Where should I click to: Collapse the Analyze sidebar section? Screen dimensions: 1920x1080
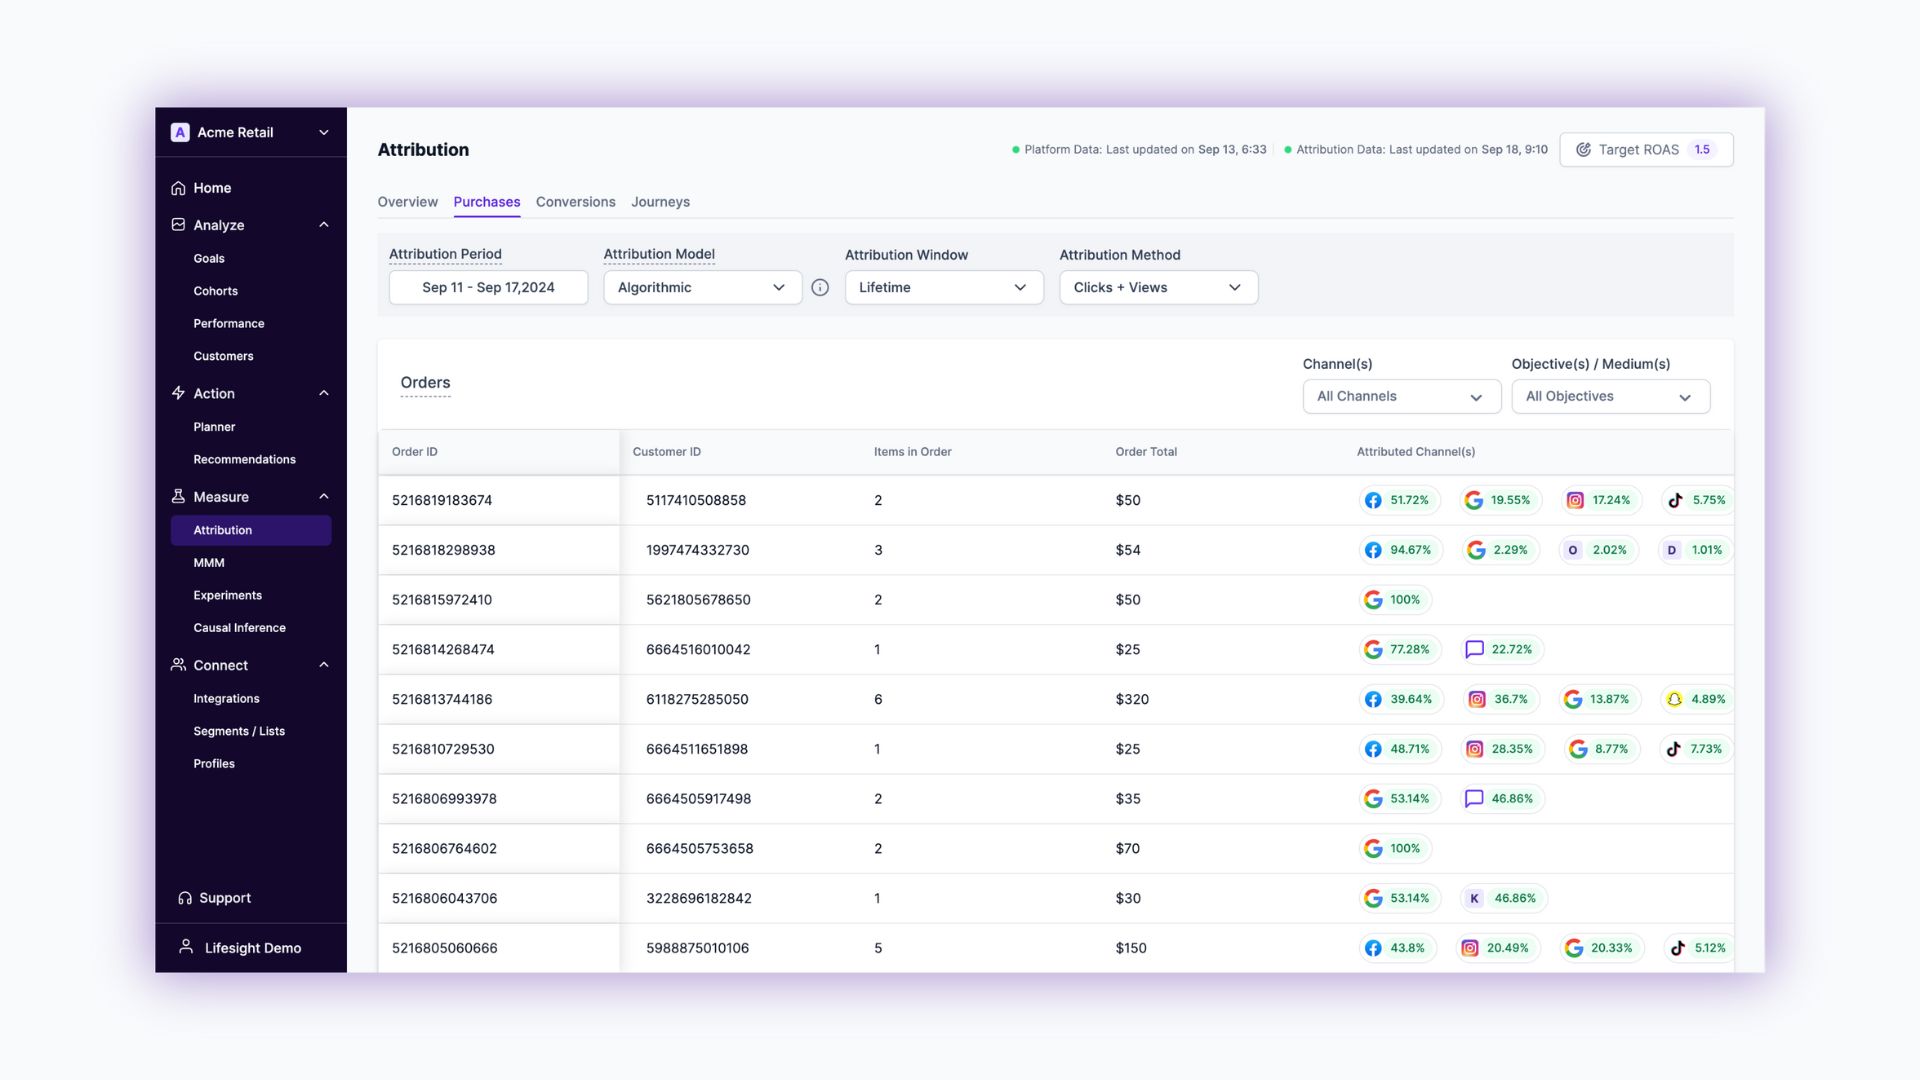[x=324, y=225]
